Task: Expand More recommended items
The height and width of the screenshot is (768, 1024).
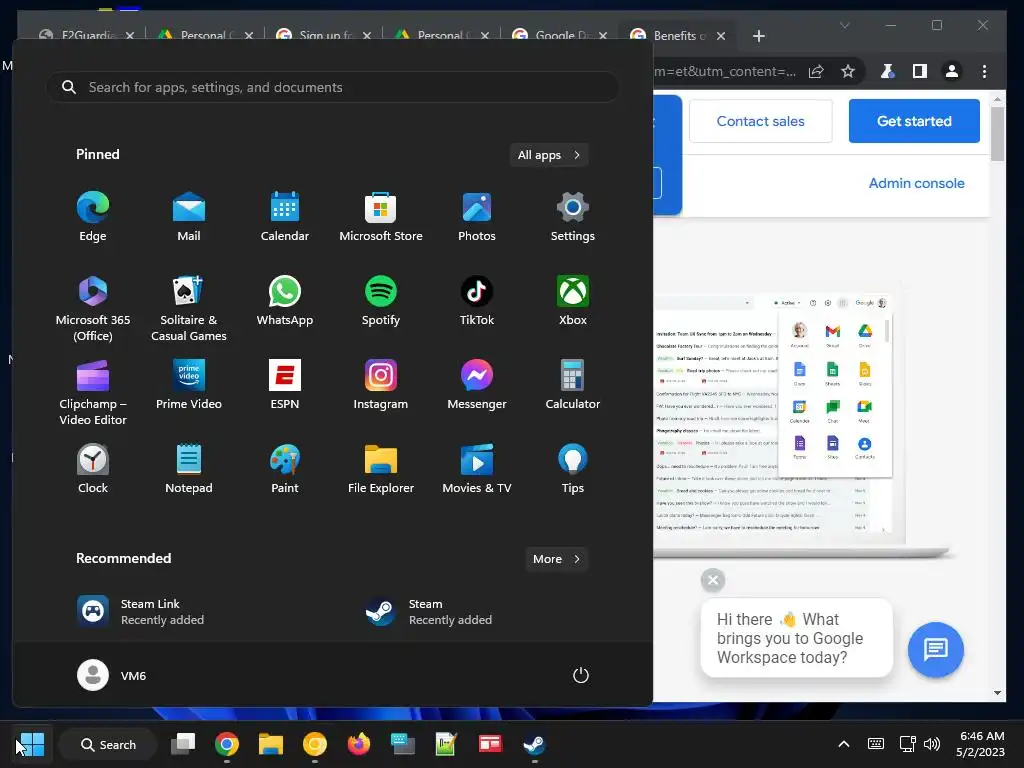Action: [x=556, y=559]
